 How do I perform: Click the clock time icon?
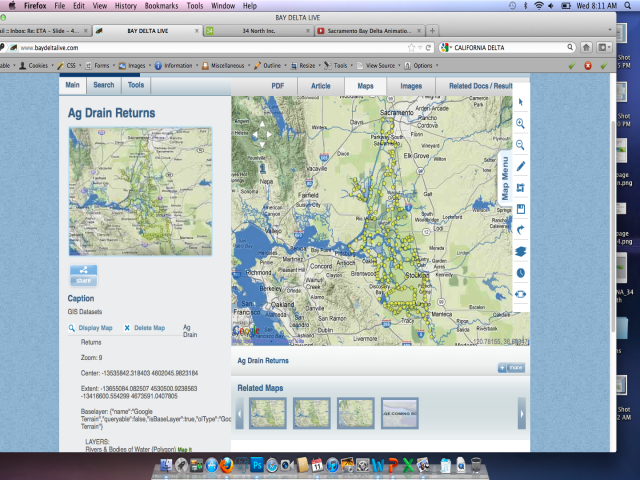520,273
